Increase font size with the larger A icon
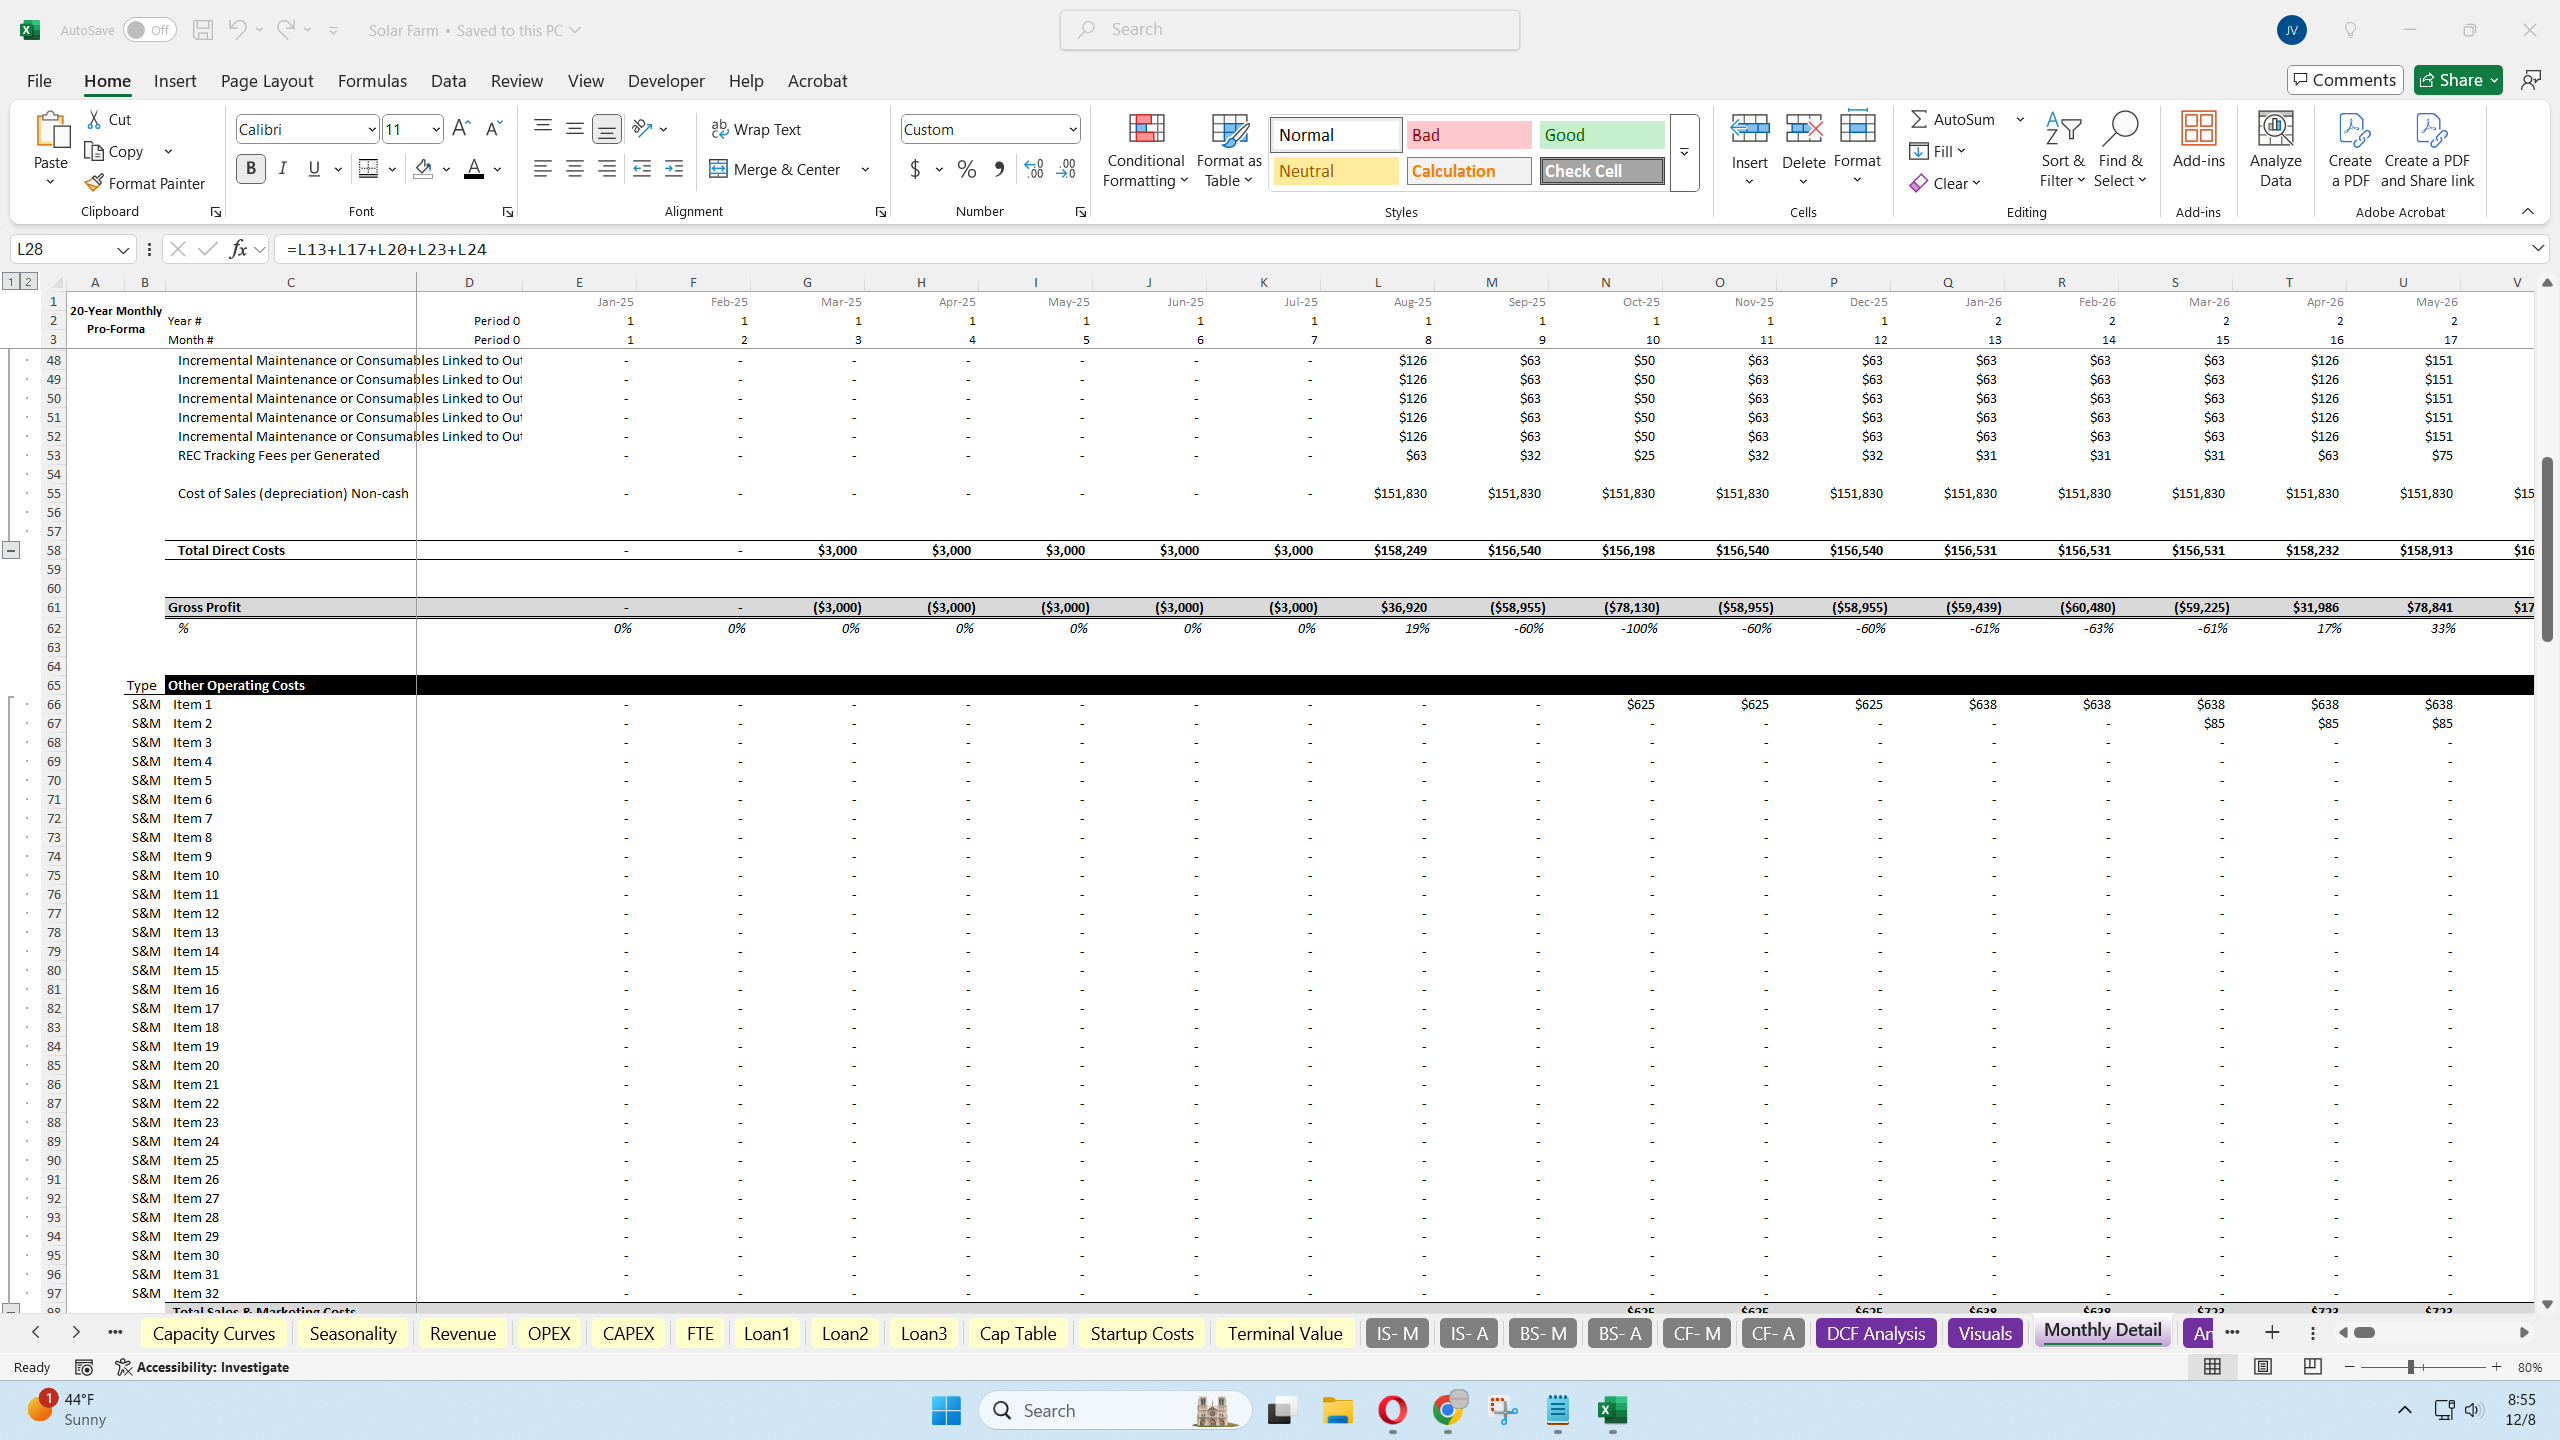This screenshot has width=2560, height=1440. click(x=461, y=128)
